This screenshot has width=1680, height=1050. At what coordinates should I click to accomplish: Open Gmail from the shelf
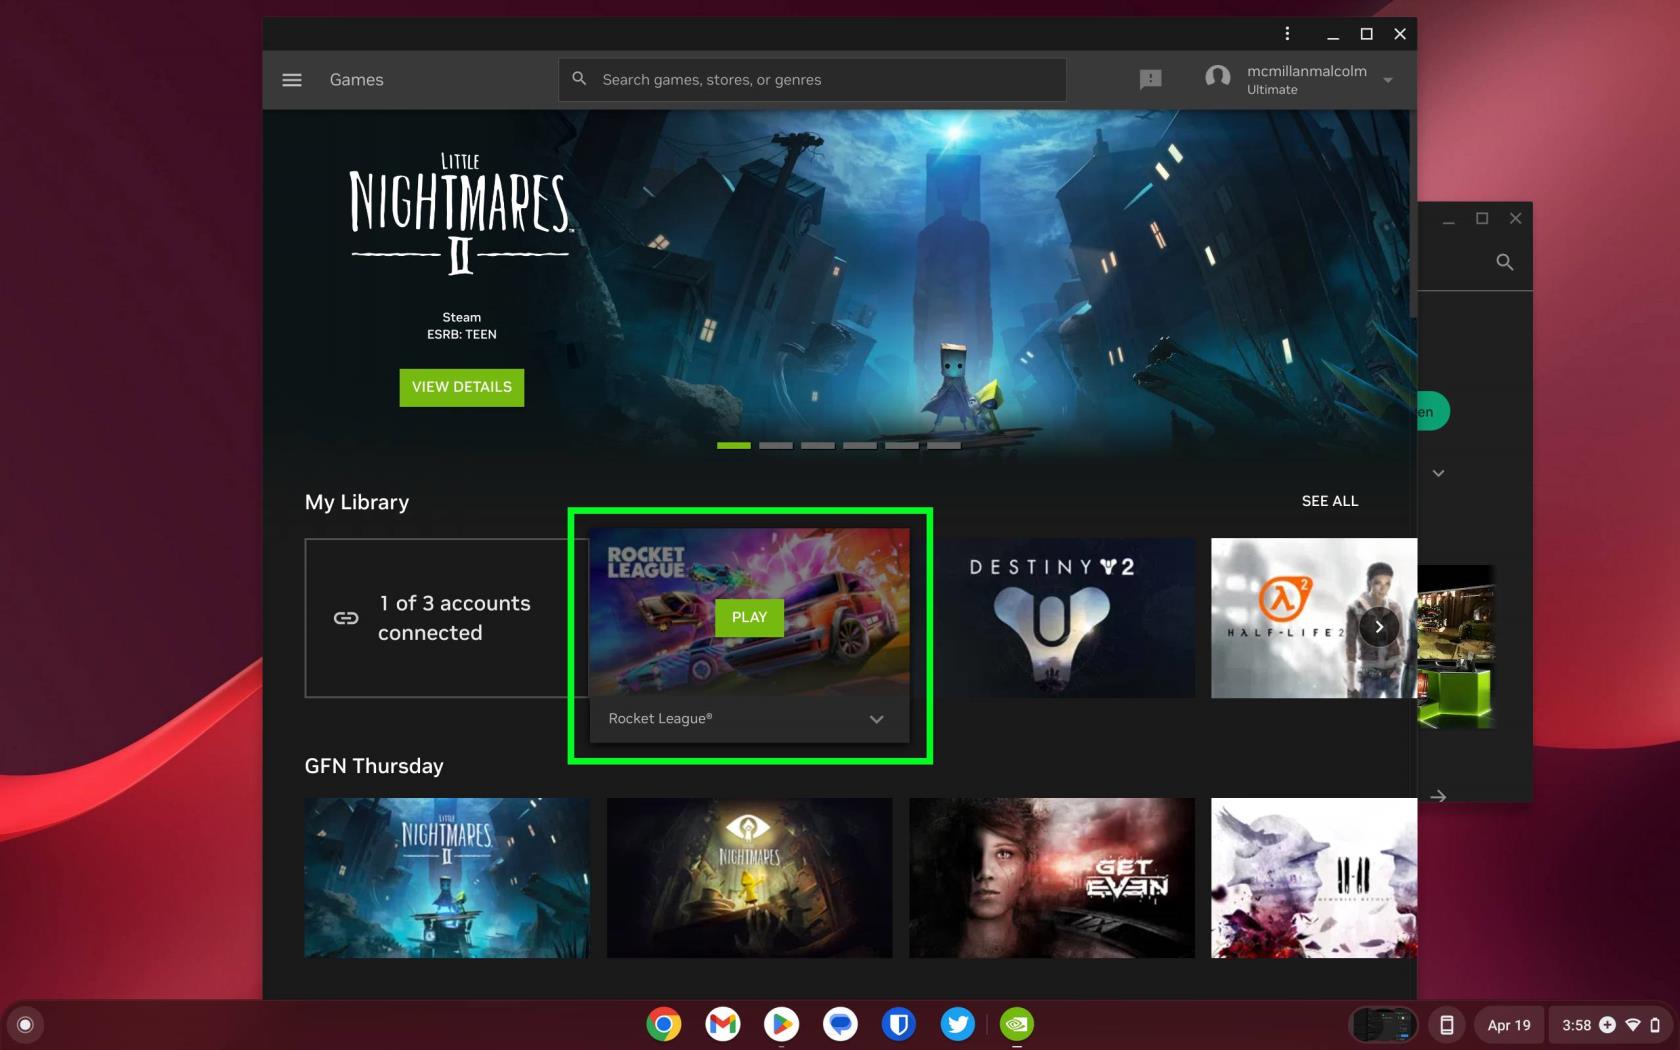[723, 1024]
